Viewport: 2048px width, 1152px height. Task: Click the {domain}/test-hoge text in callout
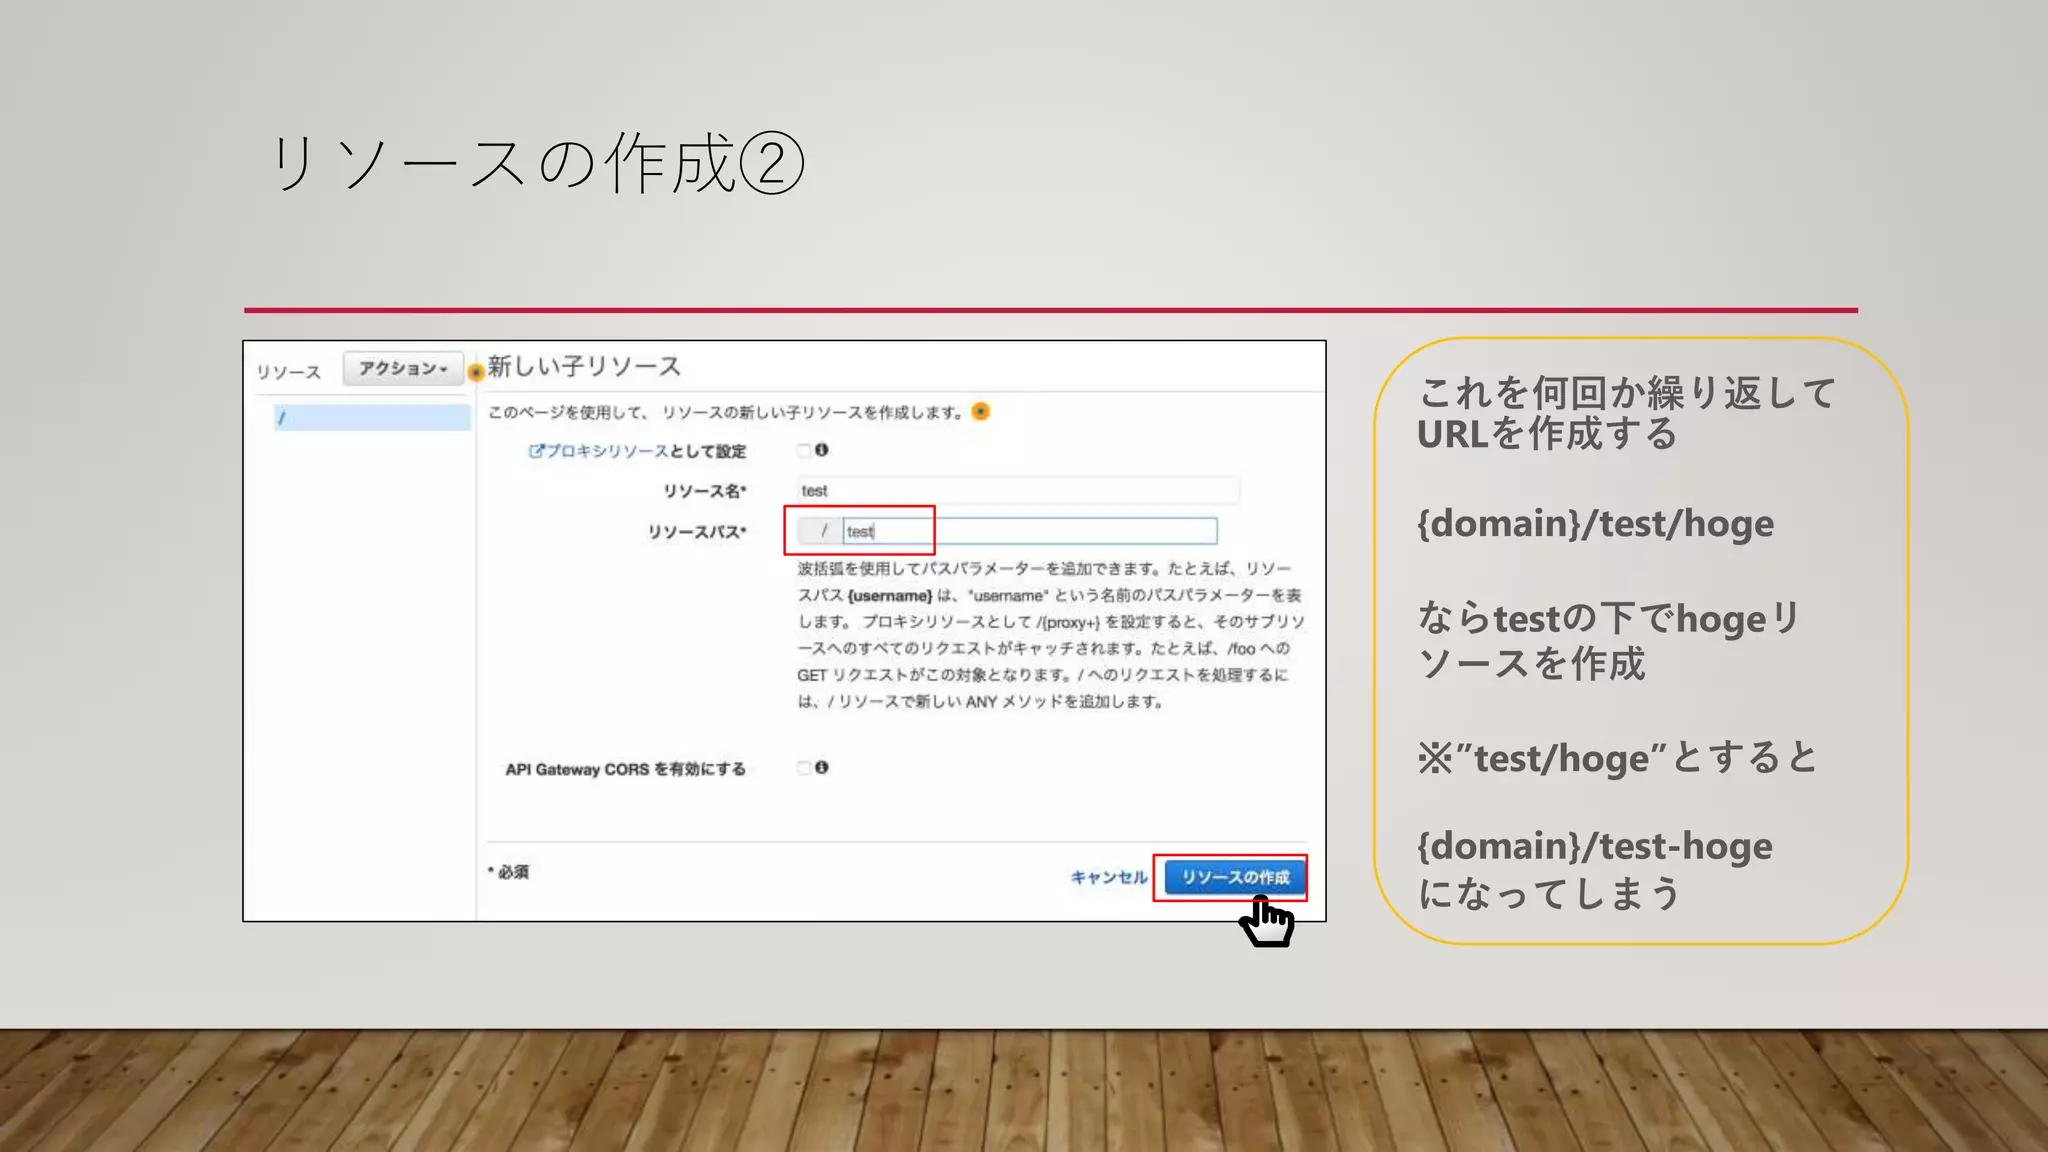[x=1594, y=847]
